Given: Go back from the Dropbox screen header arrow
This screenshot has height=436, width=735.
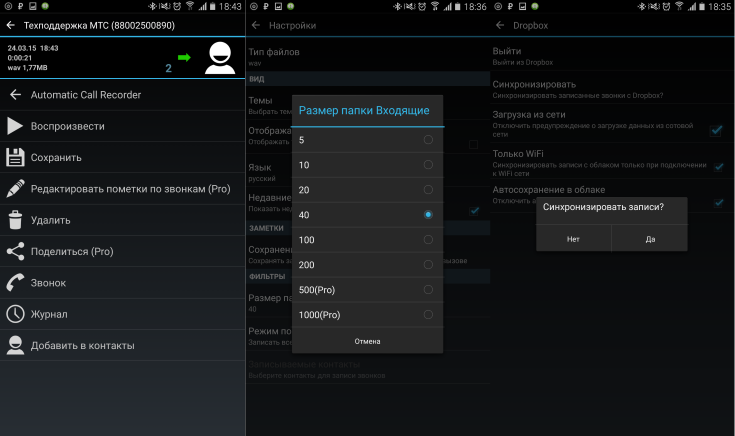Looking at the screenshot, I should (500, 25).
